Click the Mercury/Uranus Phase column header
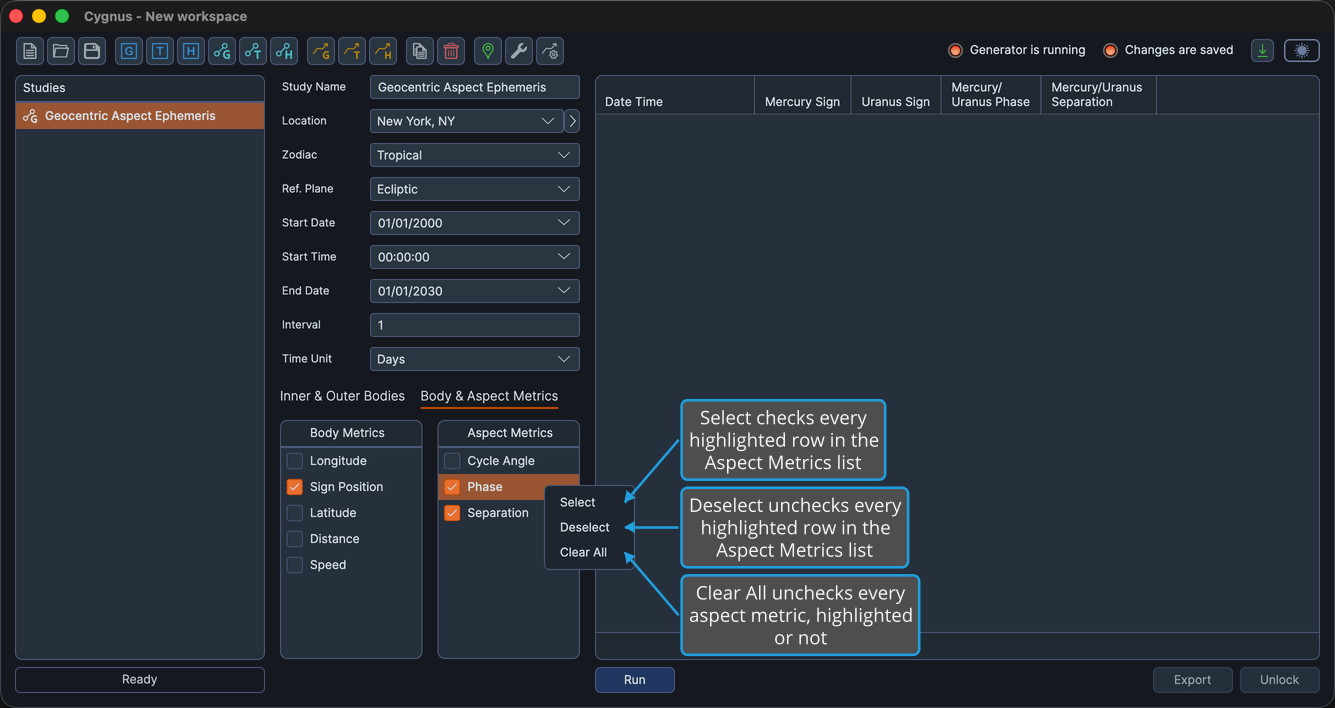The width and height of the screenshot is (1335, 708). point(991,96)
